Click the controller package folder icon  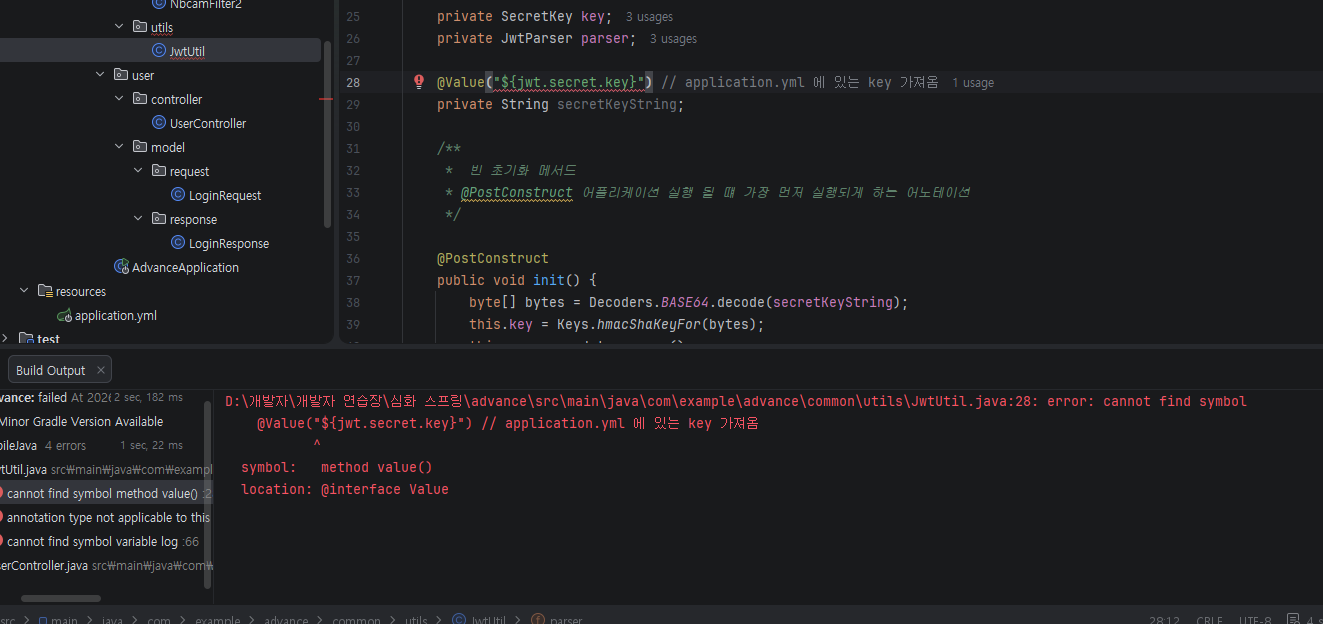click(x=139, y=99)
